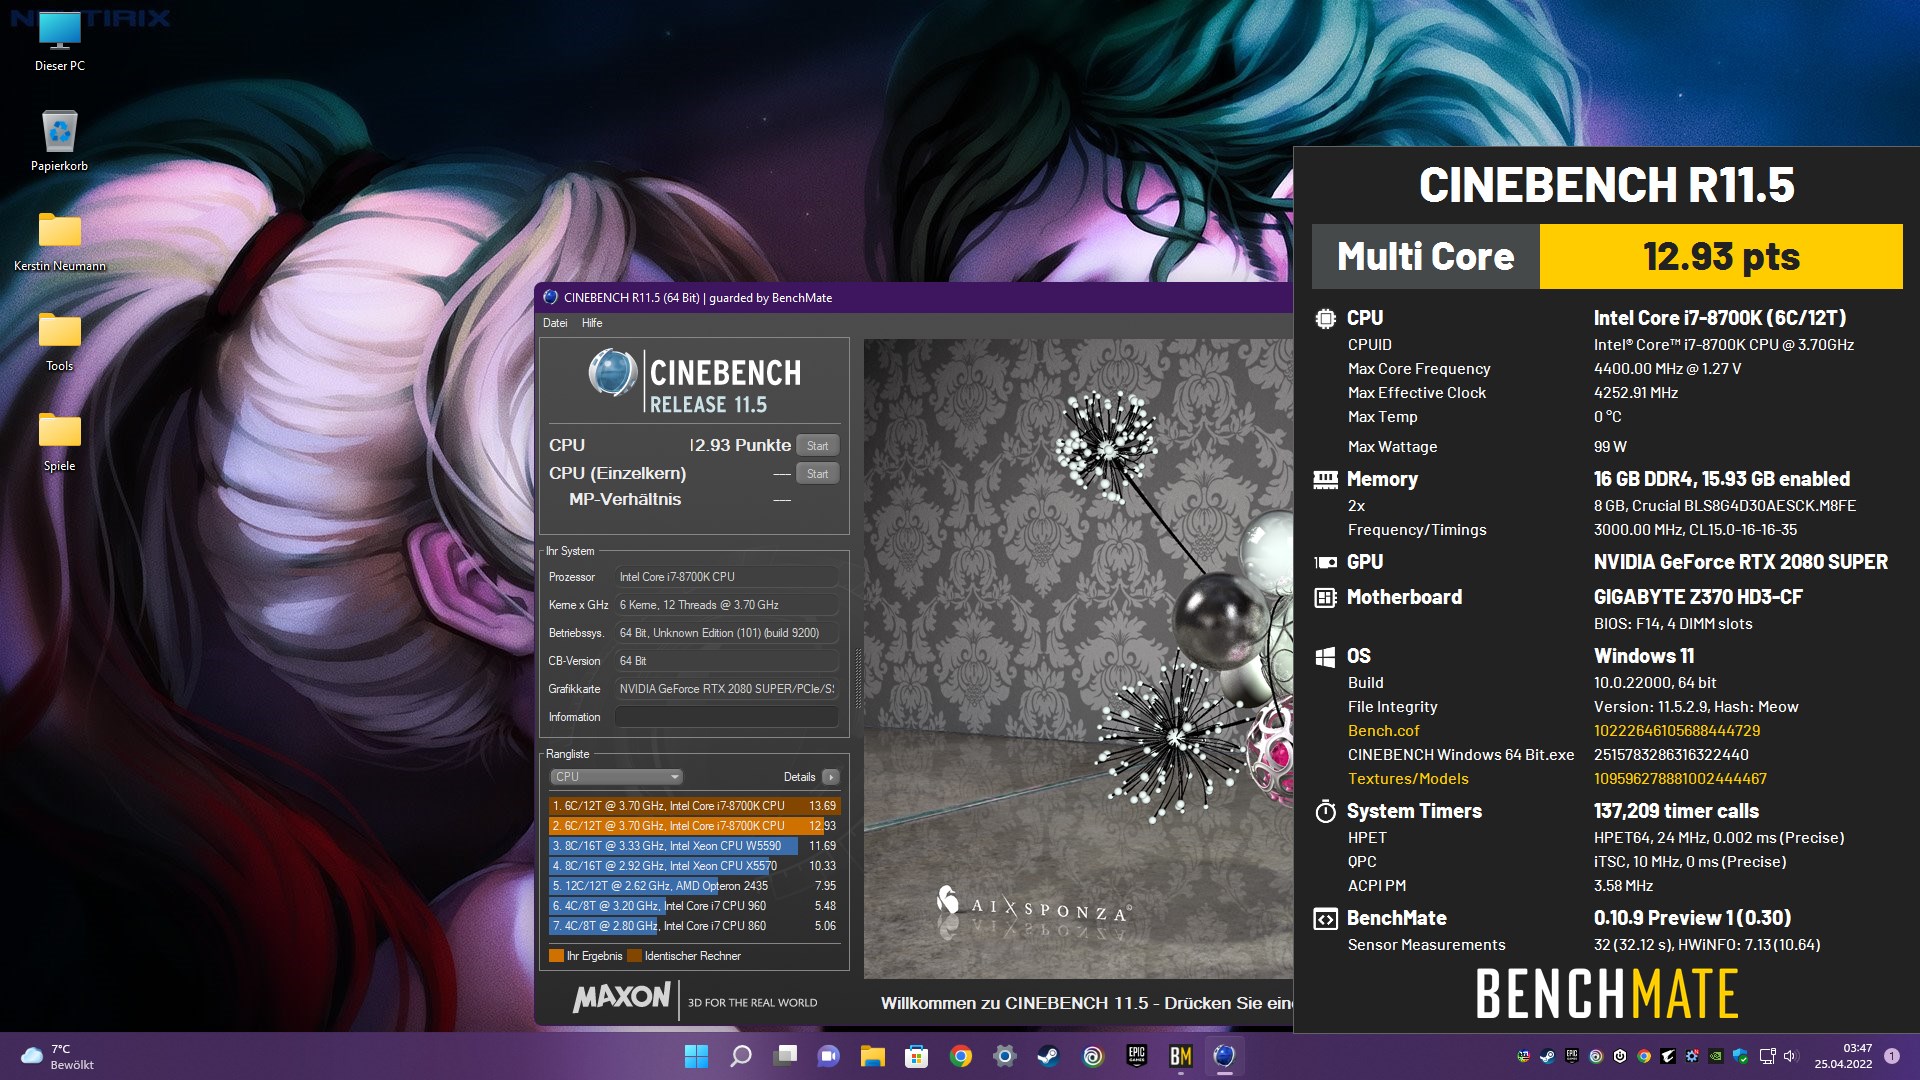Click the BenchMate CPU section heading
The height and width of the screenshot is (1080, 1920).
tap(1364, 318)
